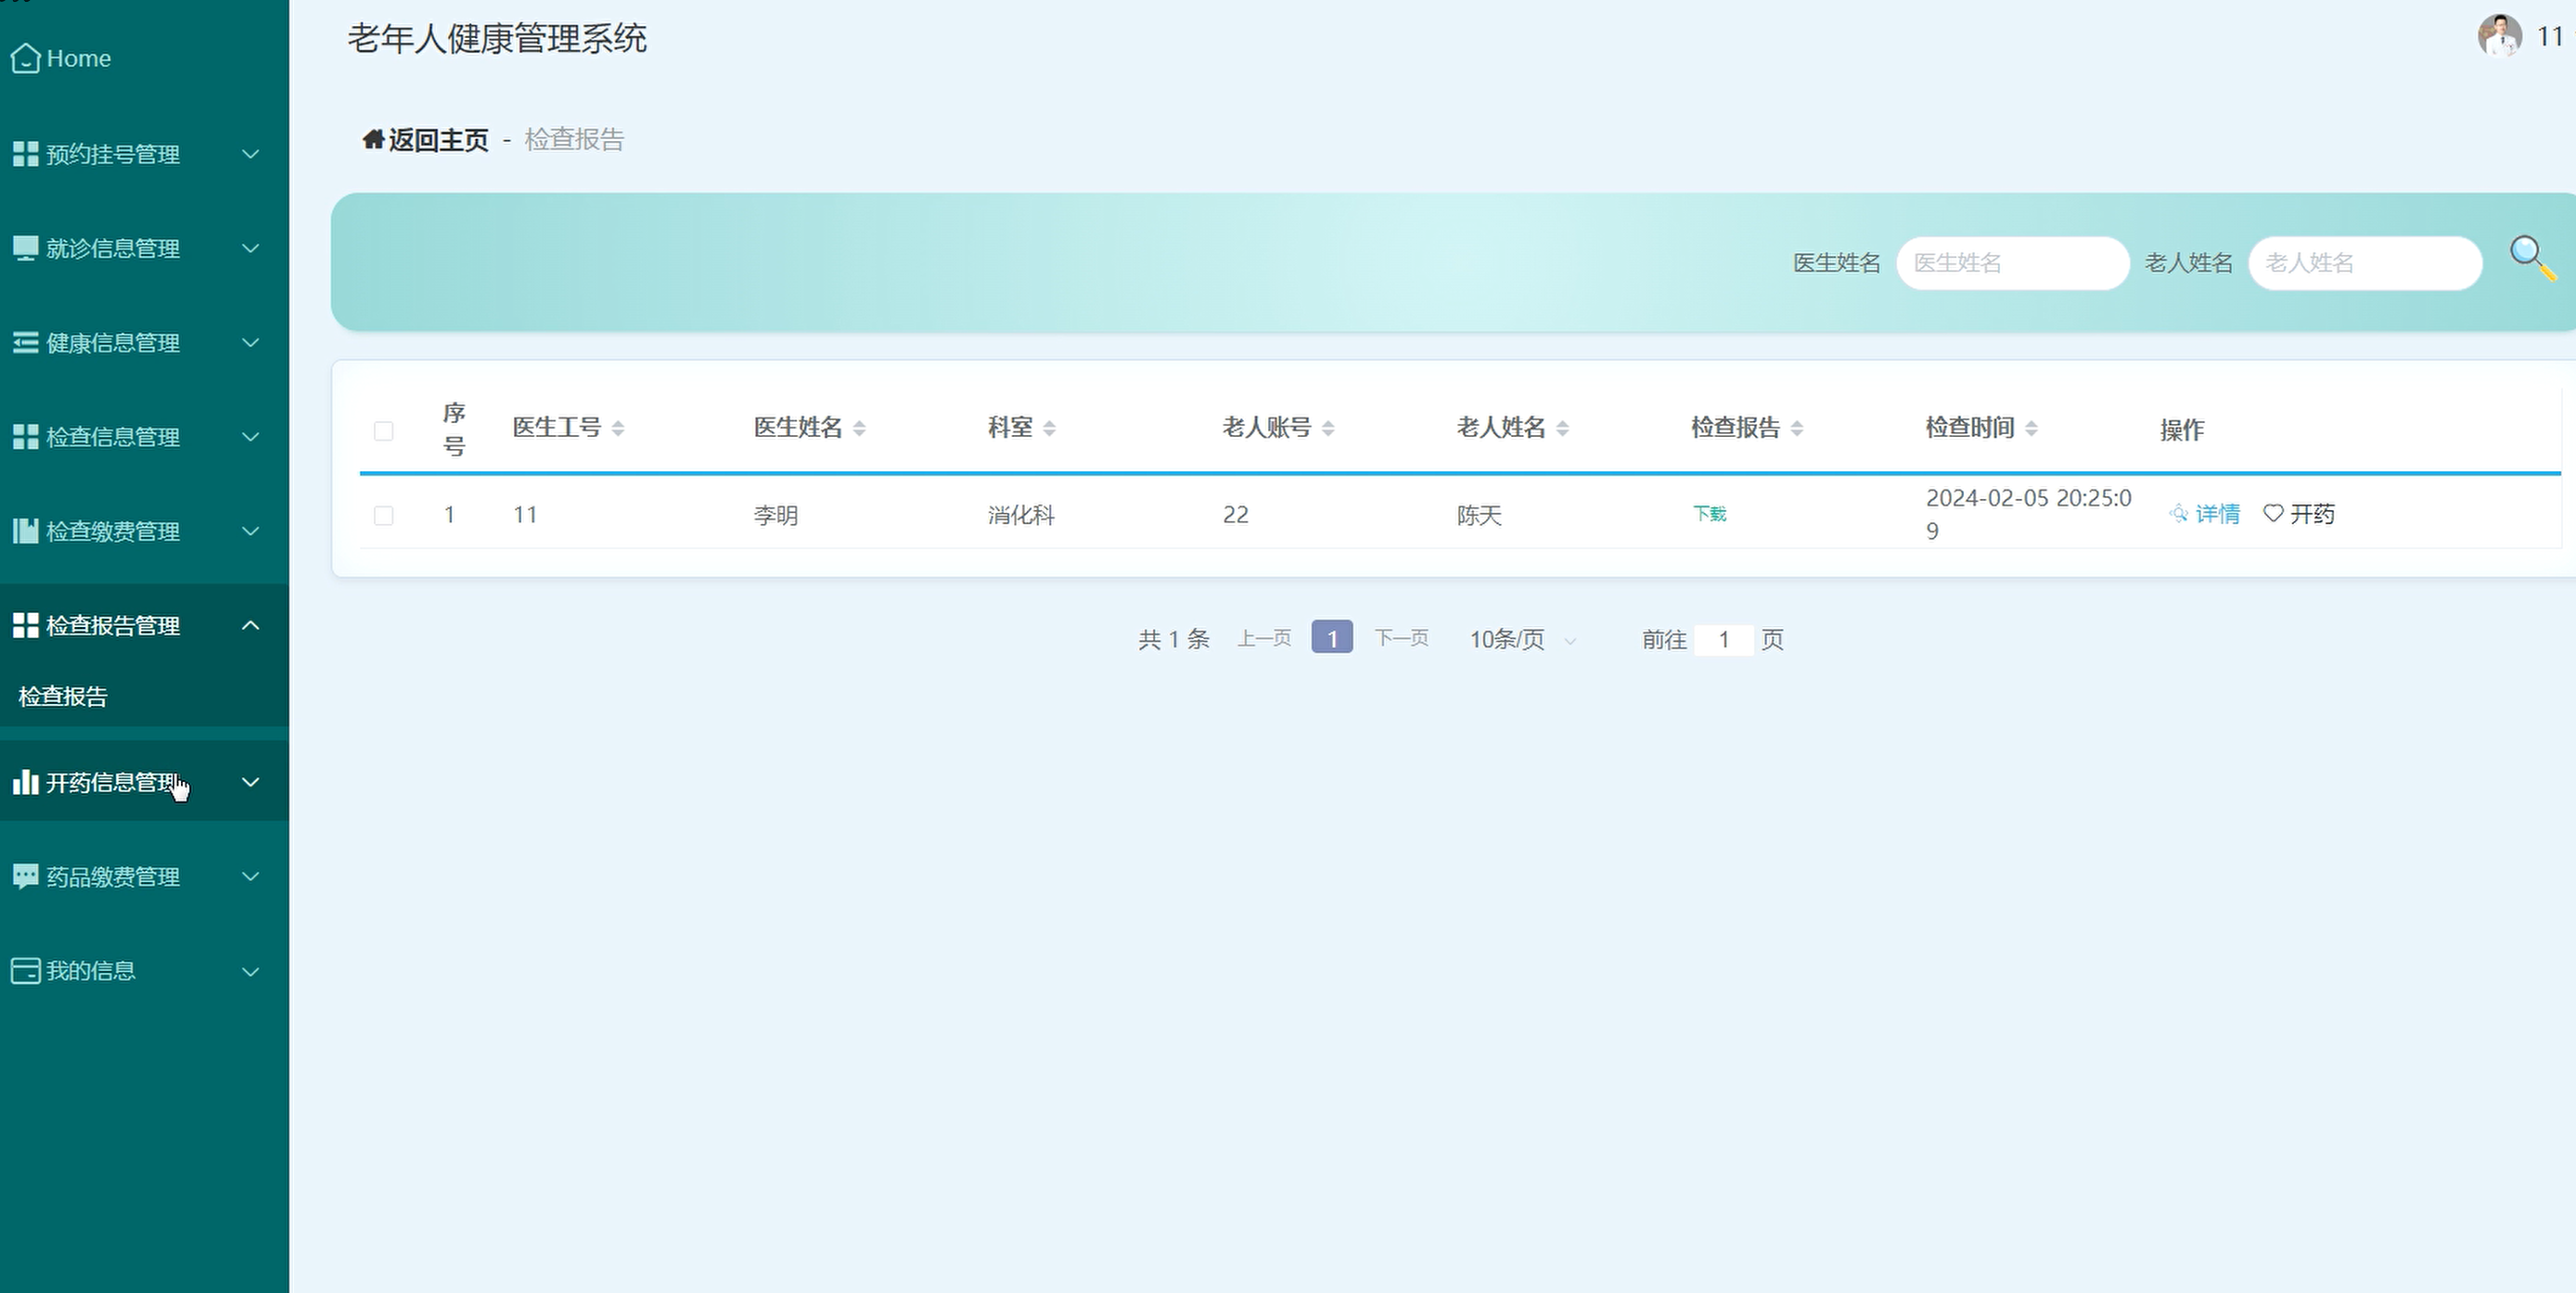Image resolution: width=2576 pixels, height=1293 pixels.
Task: Sort by 检查时间 using sort arrows
Action: [x=2031, y=428]
